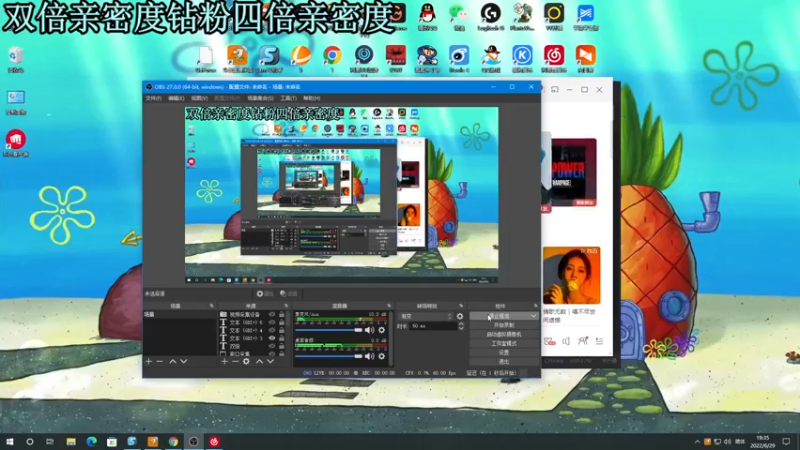Remove source with the minus icon in the Sources dock
Screen dimensions: 800x450
coord(235,361)
